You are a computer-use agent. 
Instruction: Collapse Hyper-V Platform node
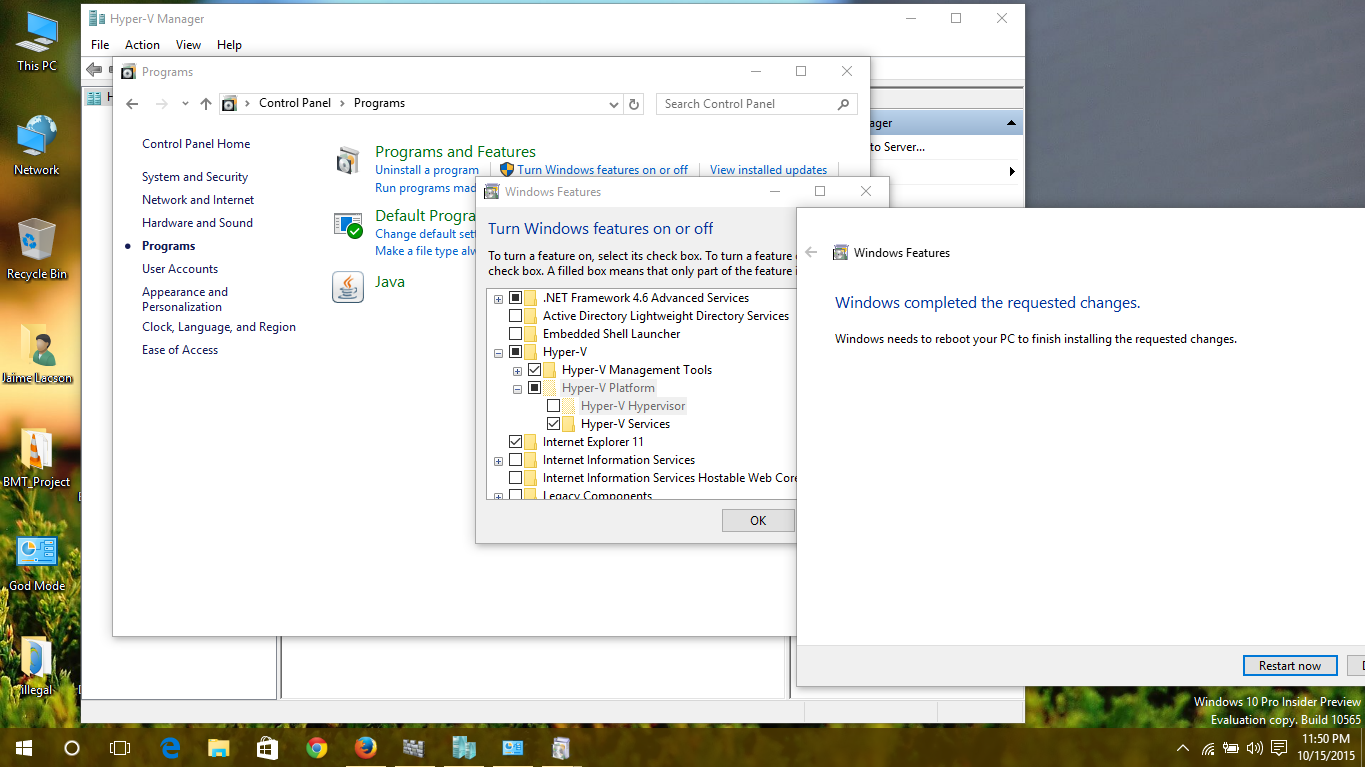click(517, 388)
